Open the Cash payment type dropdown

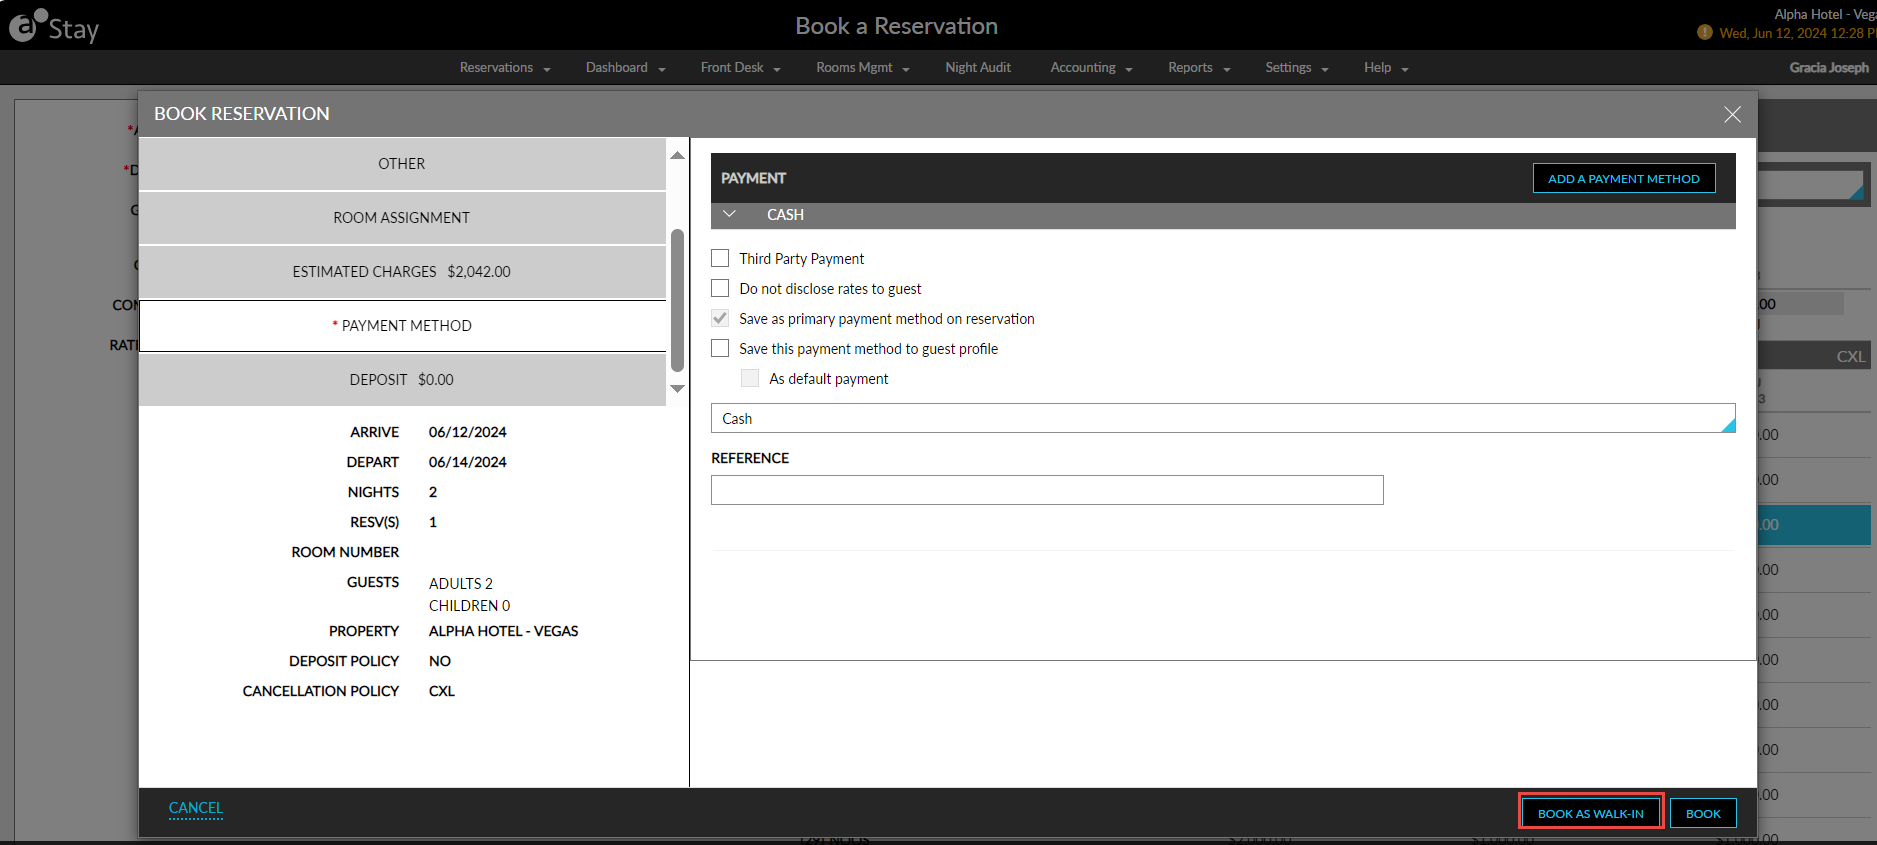pos(1223,418)
